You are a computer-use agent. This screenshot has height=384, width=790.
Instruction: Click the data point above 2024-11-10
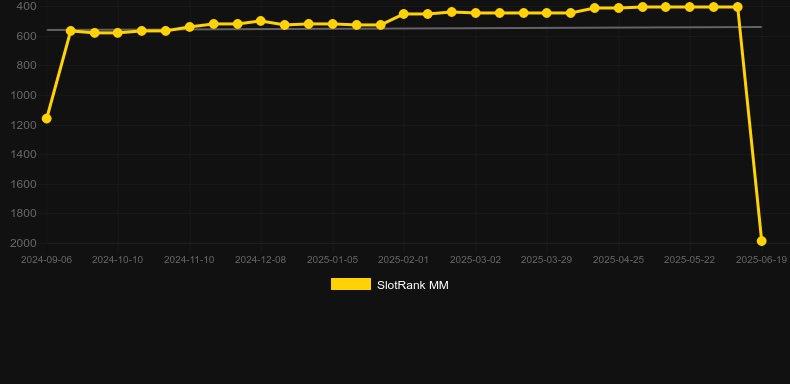(x=189, y=27)
